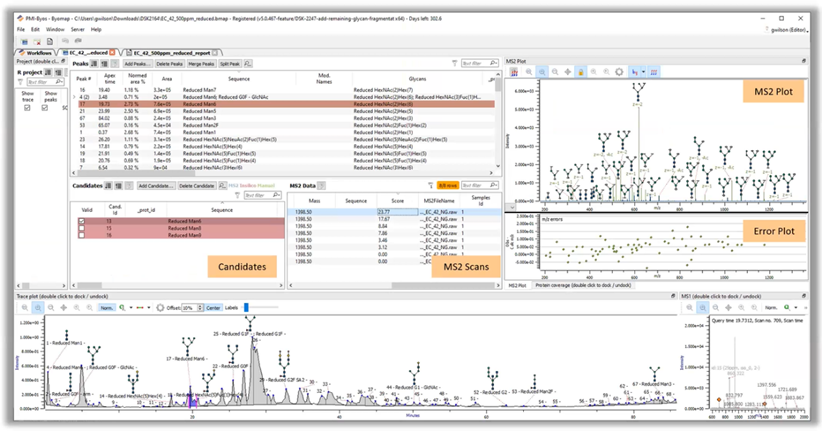Click the Norm. toggle in trace plot
Viewport: 822px width, 431px height.
click(x=107, y=308)
